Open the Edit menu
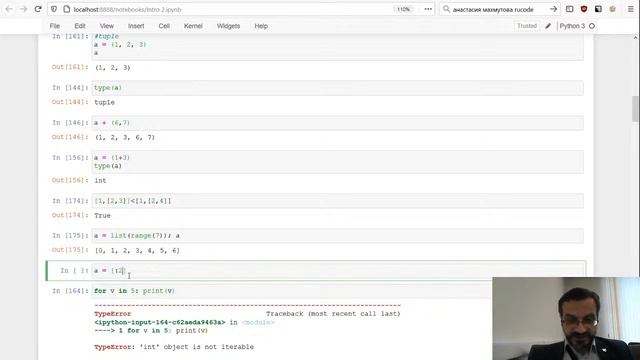 (x=80, y=26)
